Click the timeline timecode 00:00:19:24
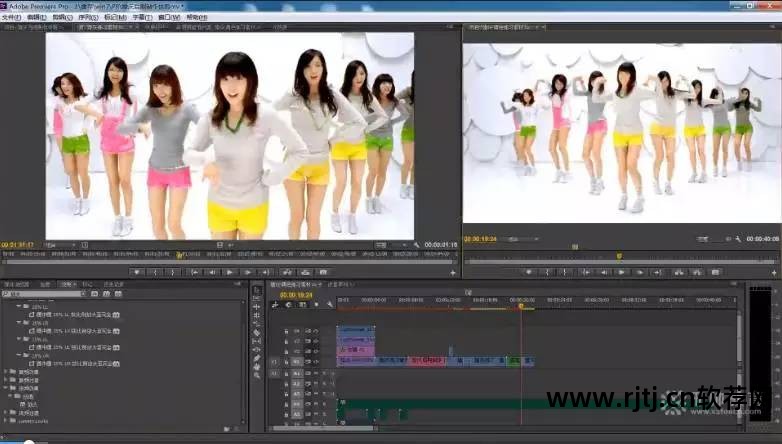The image size is (782, 444). coord(296,295)
